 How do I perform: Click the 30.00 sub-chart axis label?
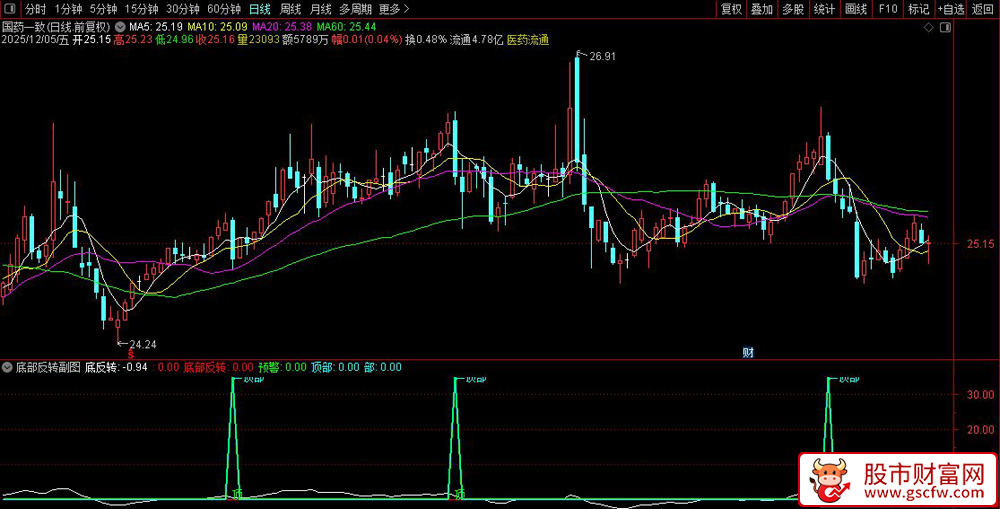981,394
